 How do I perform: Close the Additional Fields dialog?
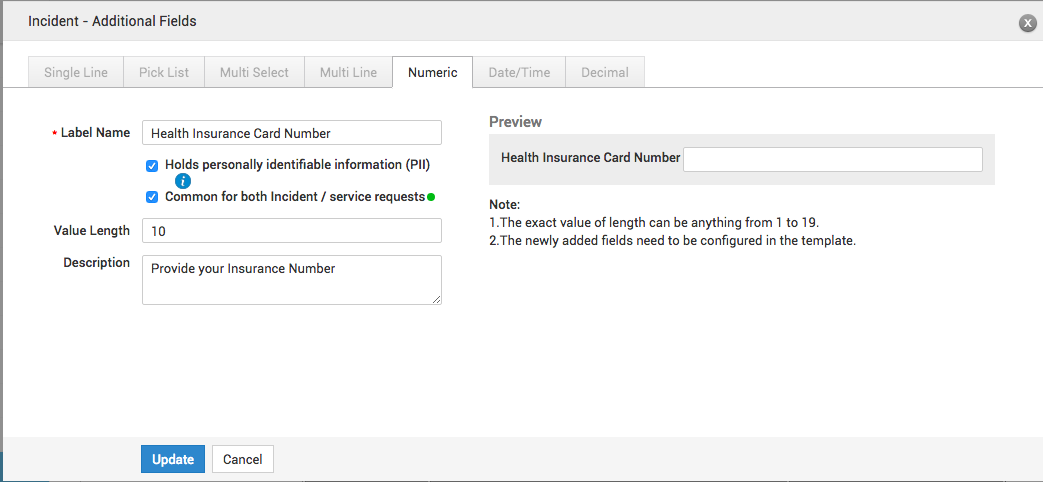(1026, 23)
